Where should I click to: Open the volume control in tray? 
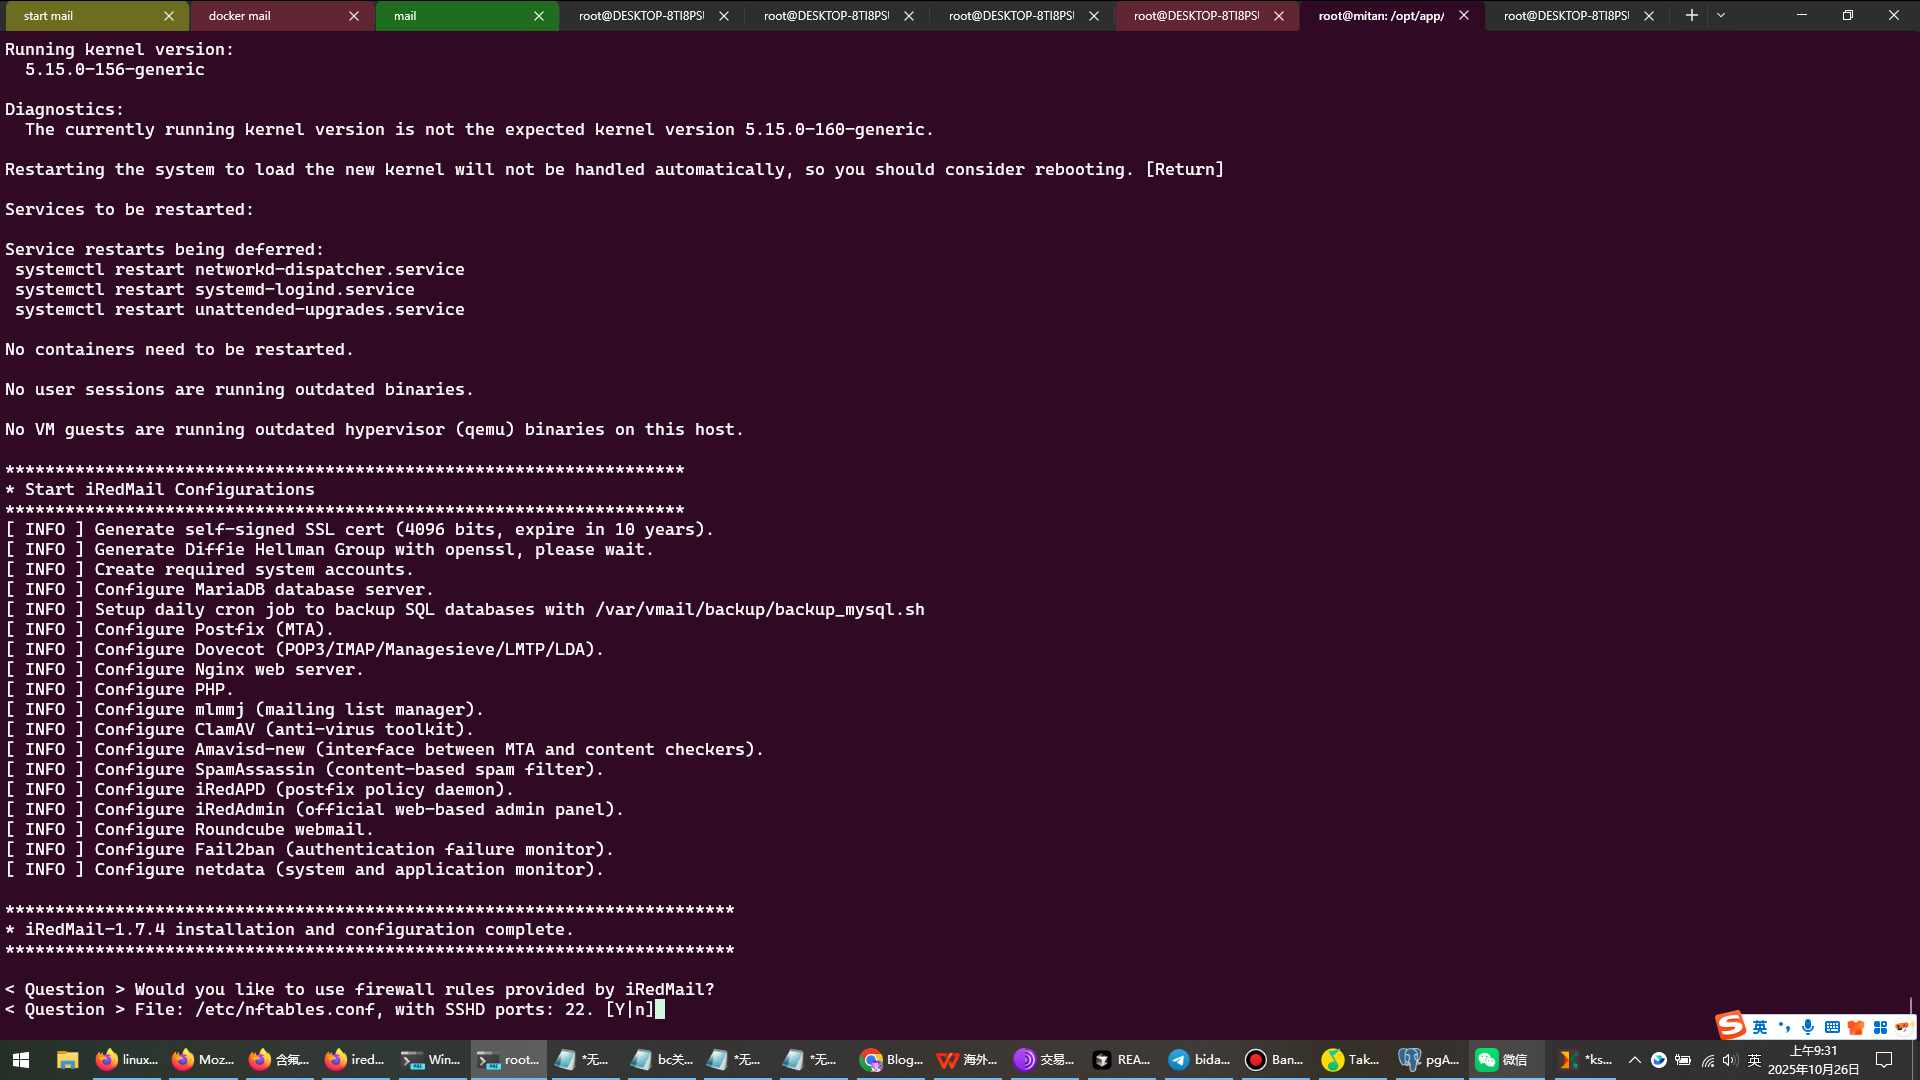tap(1730, 1060)
